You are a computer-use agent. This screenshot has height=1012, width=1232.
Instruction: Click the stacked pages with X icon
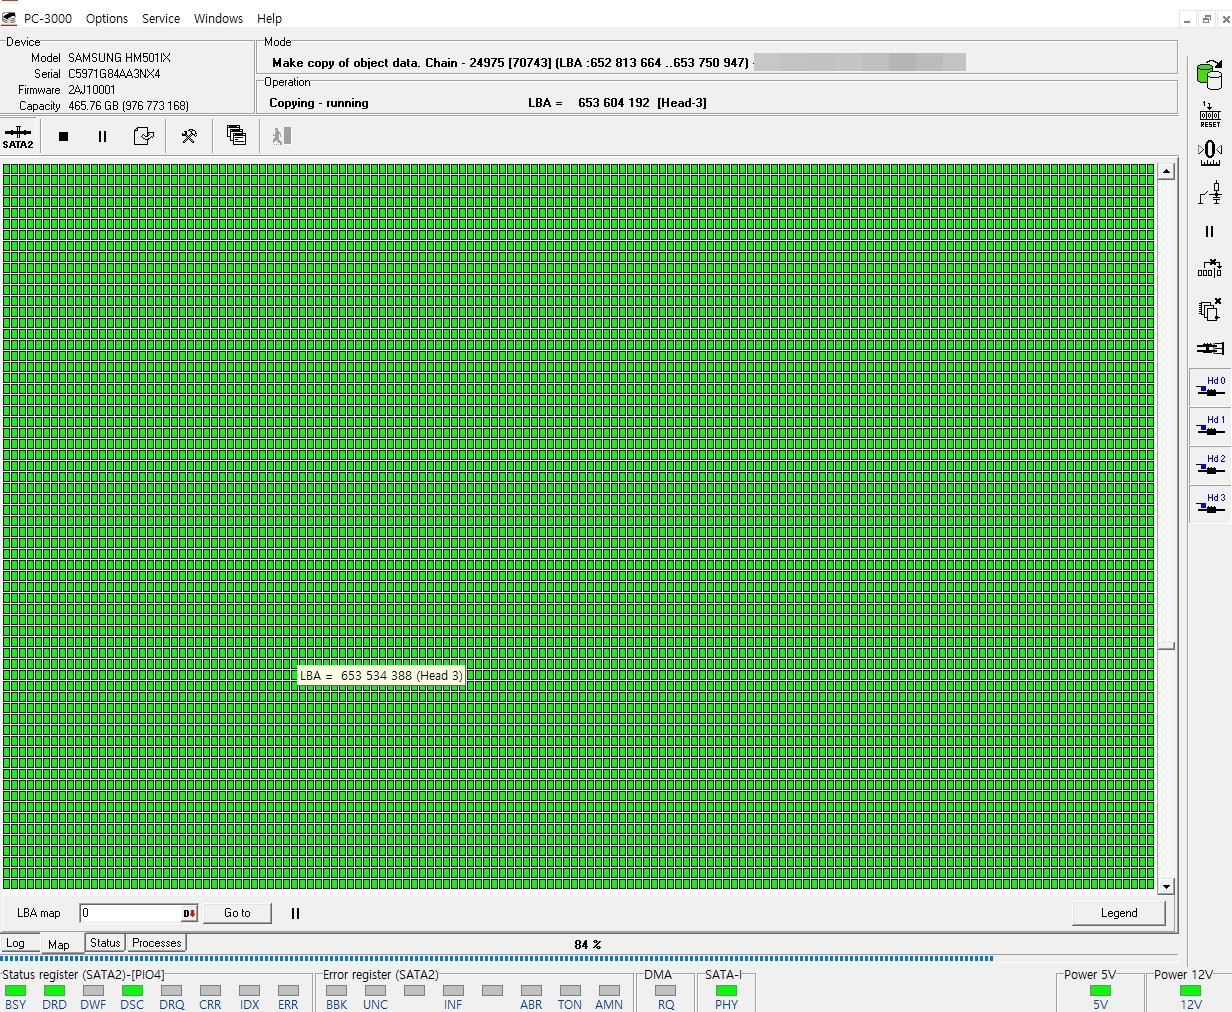(x=1209, y=309)
